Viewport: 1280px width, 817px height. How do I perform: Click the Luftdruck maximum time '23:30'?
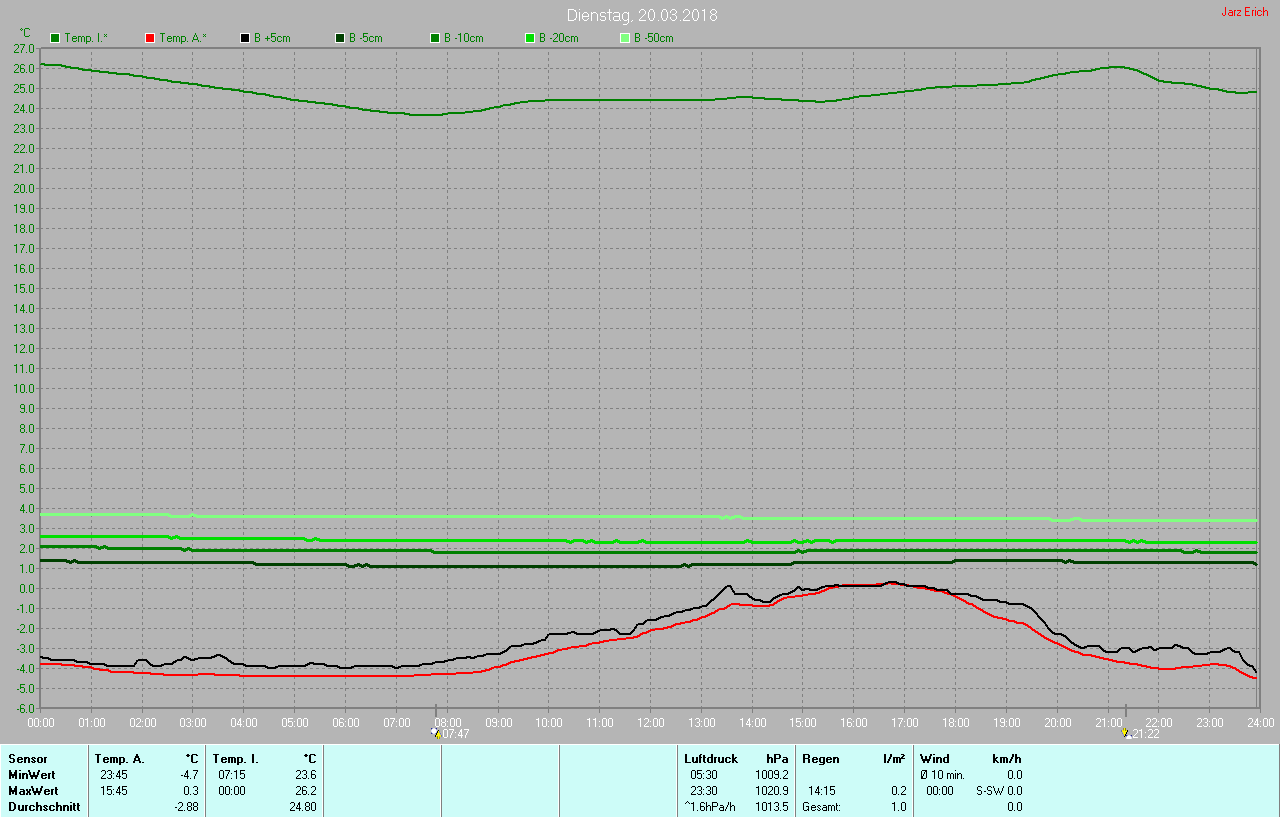[x=703, y=791]
